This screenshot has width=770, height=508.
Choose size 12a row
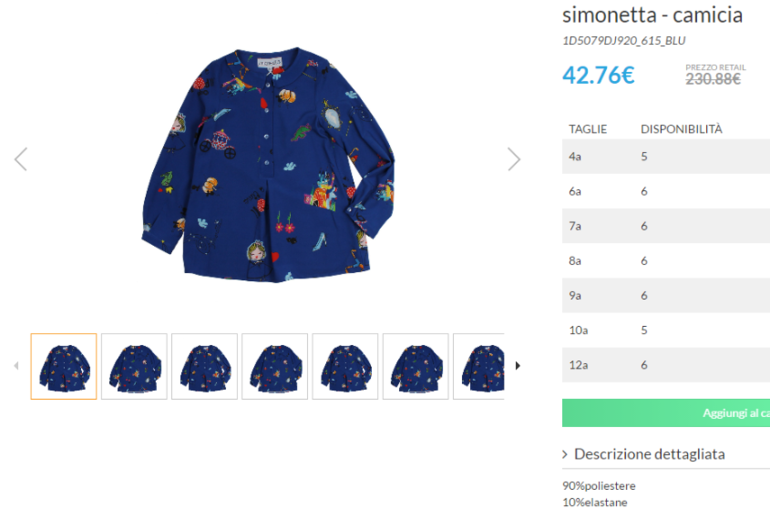click(x=665, y=365)
